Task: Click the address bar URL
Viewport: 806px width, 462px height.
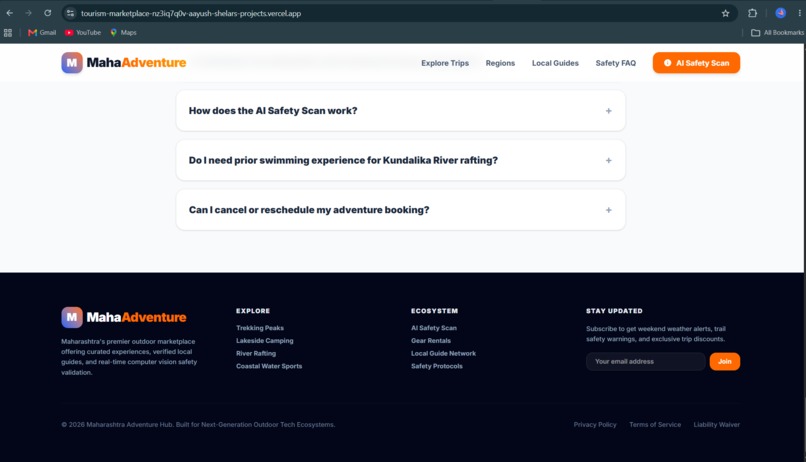Action: [191, 13]
